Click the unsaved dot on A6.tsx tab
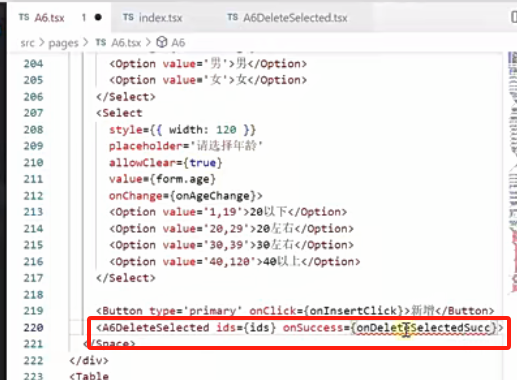 (x=98, y=17)
